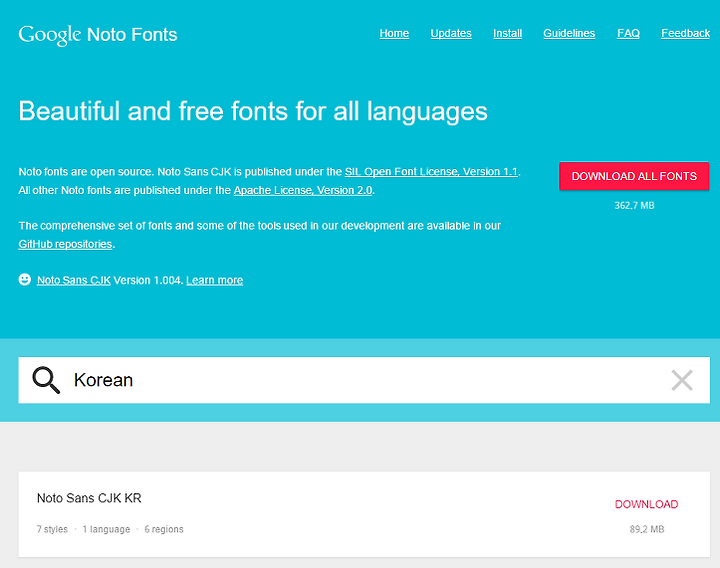720x568 pixels.
Task: Open SIL Open Font License link
Action: (431, 172)
